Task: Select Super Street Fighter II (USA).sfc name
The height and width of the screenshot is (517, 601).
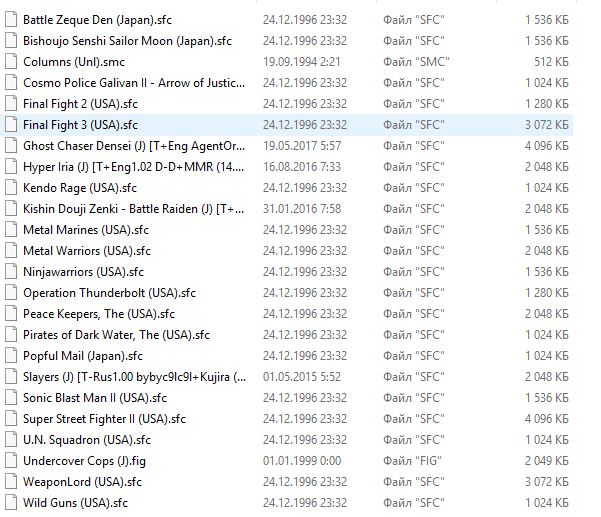Action: [105, 419]
